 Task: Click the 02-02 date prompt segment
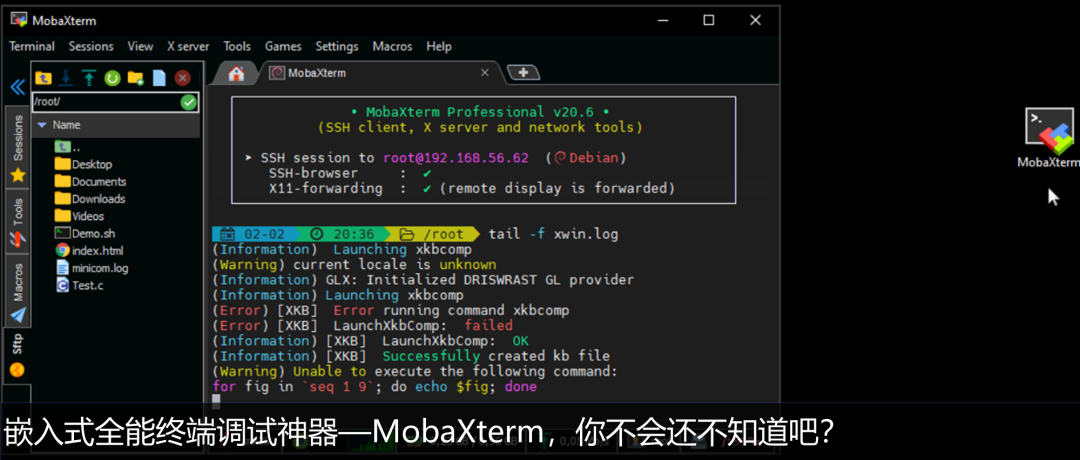(x=255, y=234)
